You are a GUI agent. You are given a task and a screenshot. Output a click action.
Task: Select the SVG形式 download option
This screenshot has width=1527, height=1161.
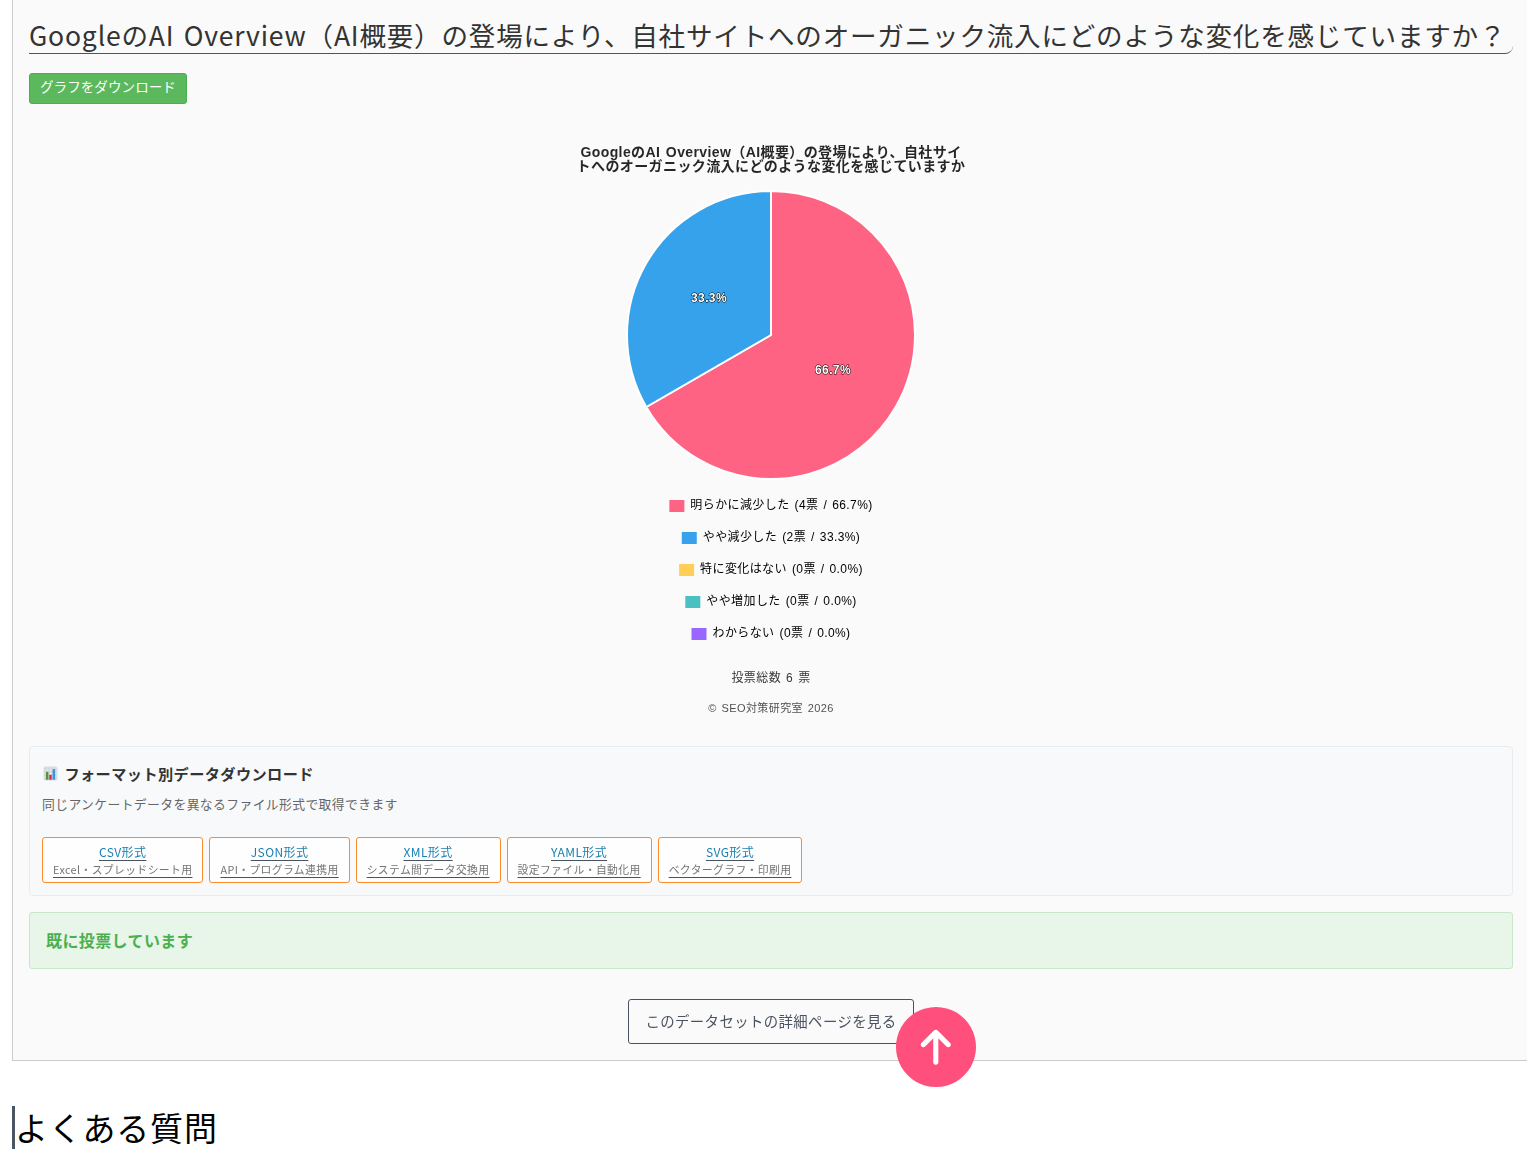click(x=730, y=860)
